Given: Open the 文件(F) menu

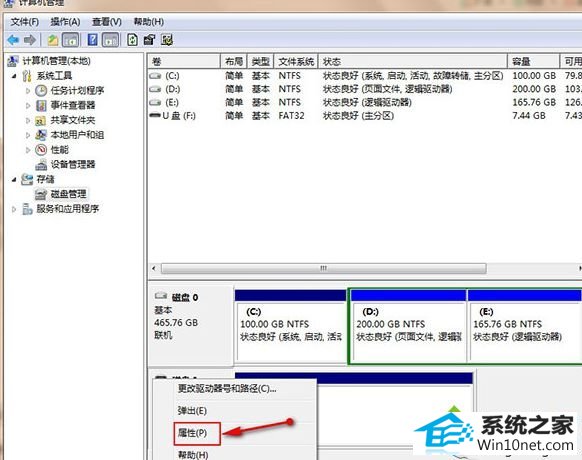Looking at the screenshot, I should coord(24,22).
